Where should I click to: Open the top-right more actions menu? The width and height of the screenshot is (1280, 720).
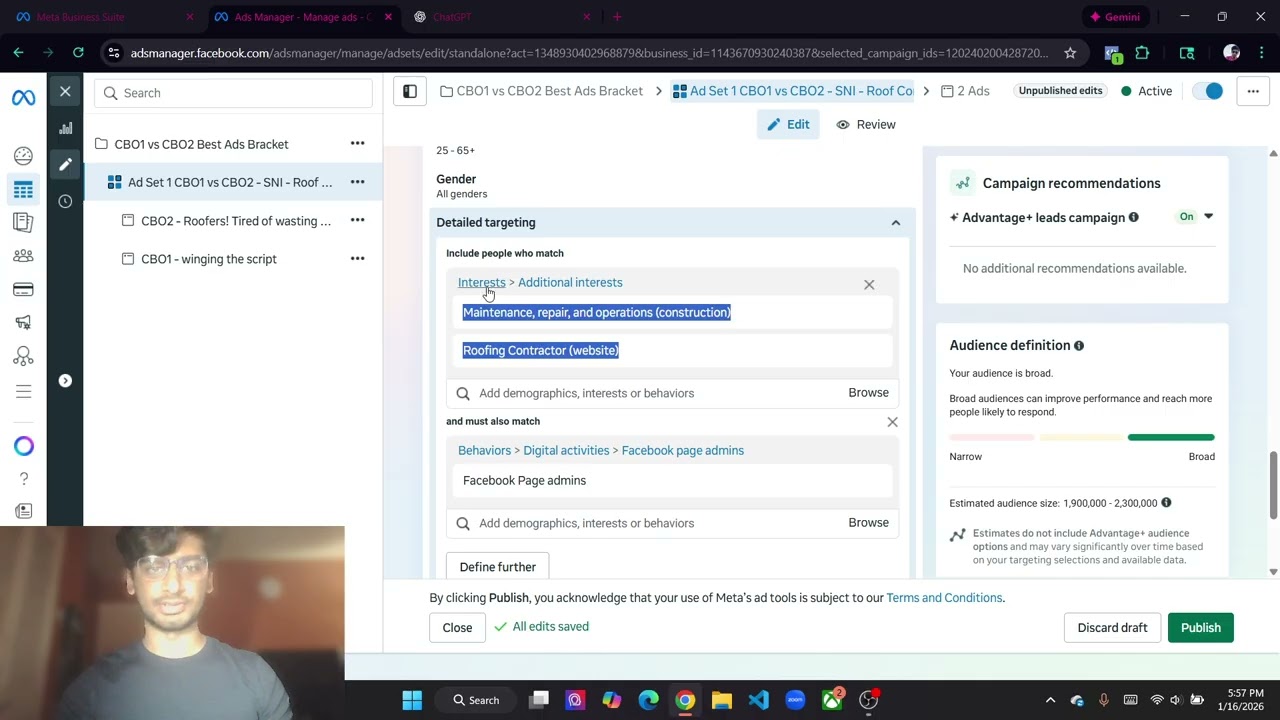click(1253, 91)
